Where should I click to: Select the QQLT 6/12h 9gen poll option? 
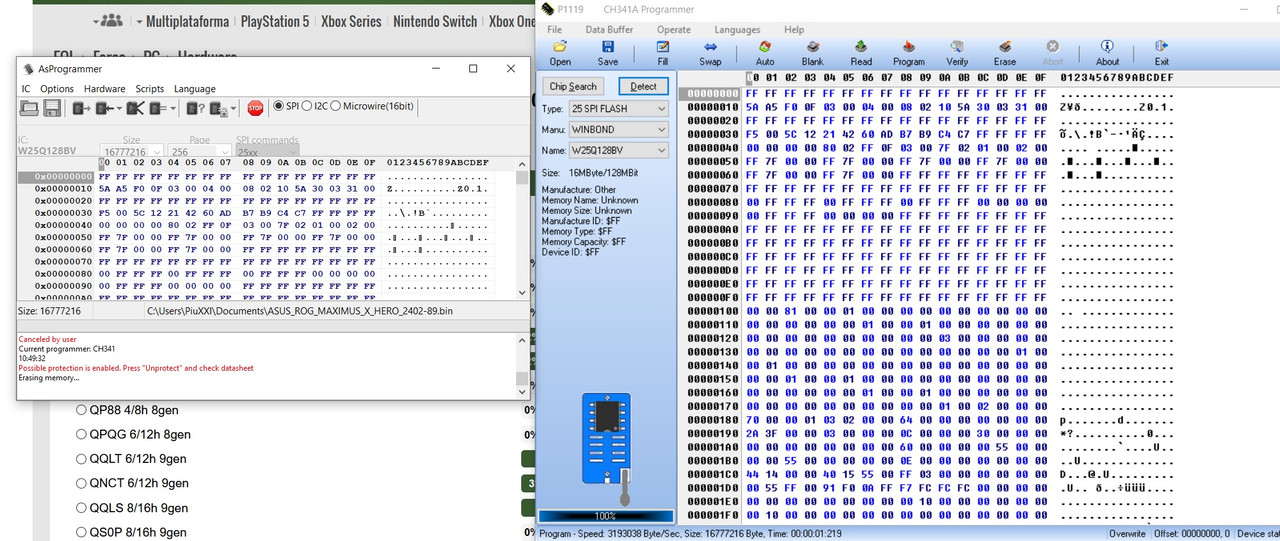coord(82,458)
